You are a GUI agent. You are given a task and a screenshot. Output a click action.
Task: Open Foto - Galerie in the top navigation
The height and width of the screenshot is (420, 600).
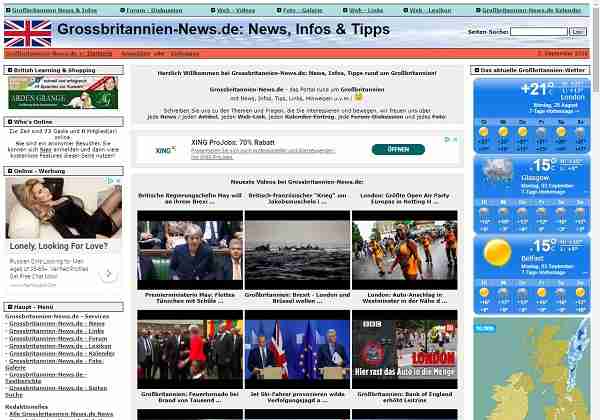point(303,10)
